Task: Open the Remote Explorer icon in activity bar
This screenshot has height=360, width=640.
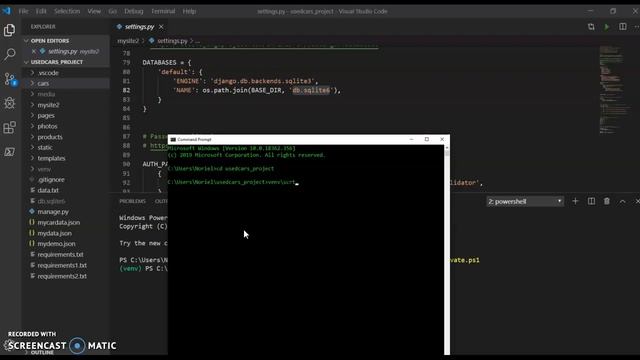Action: (9, 152)
